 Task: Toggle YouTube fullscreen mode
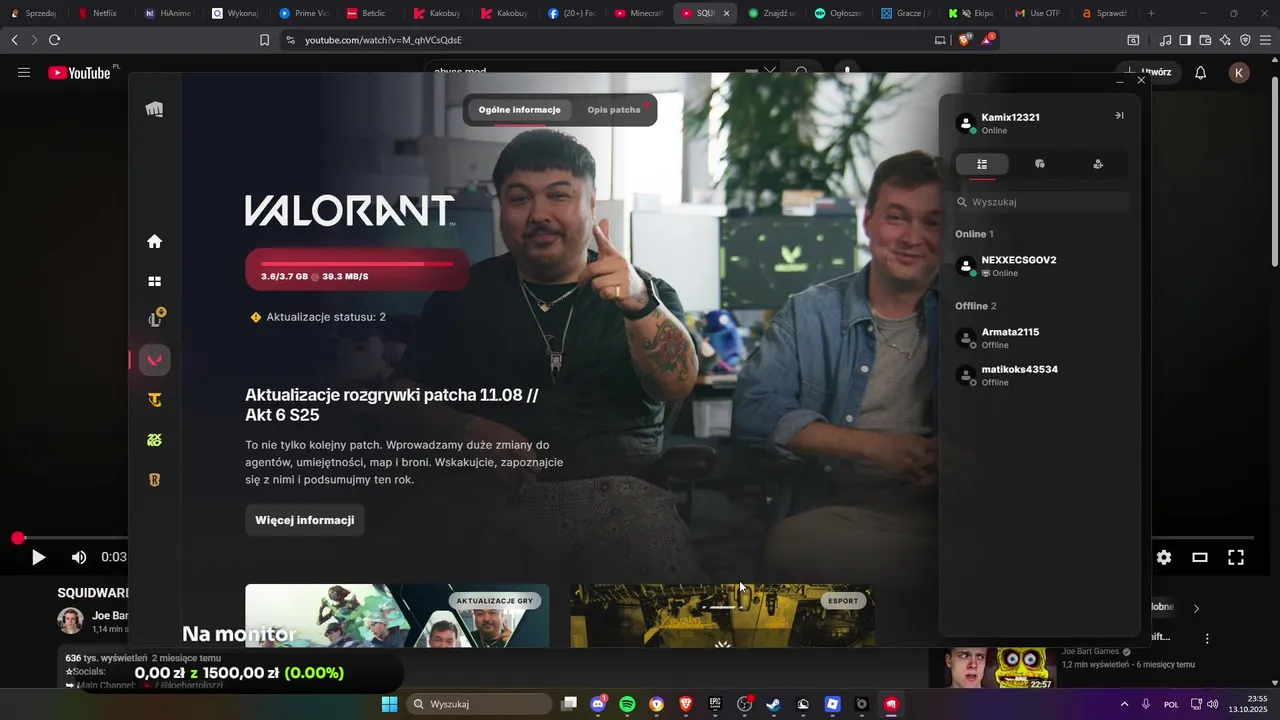1236,558
